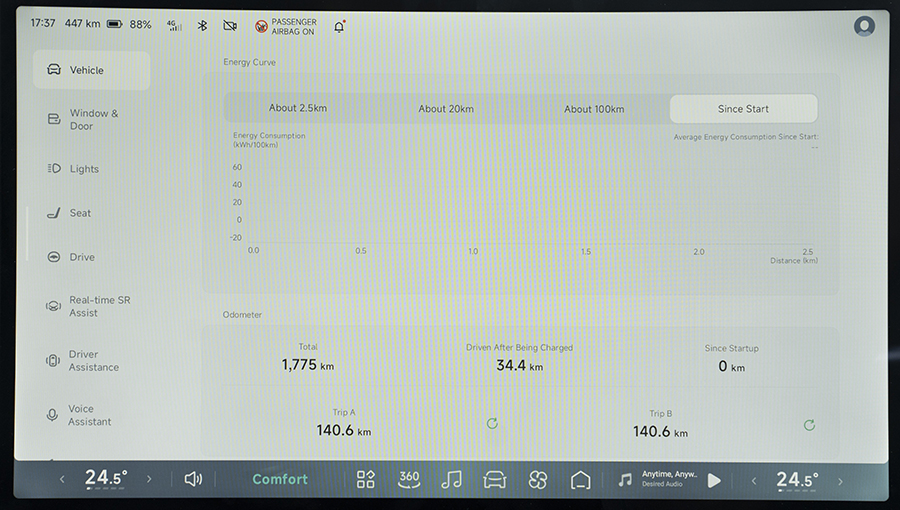Viewport: 900px width, 510px height.
Task: Go to home screen icon
Action: 580,479
